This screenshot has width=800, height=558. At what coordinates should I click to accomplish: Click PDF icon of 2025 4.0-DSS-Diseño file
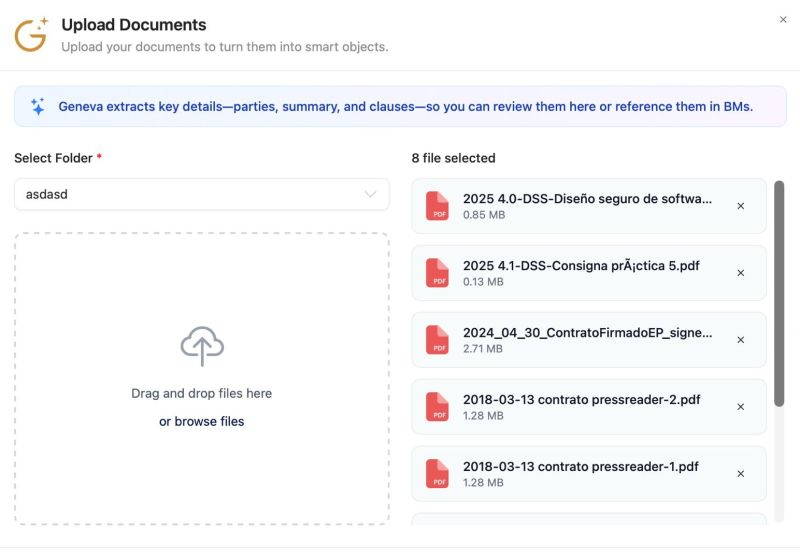tap(437, 206)
